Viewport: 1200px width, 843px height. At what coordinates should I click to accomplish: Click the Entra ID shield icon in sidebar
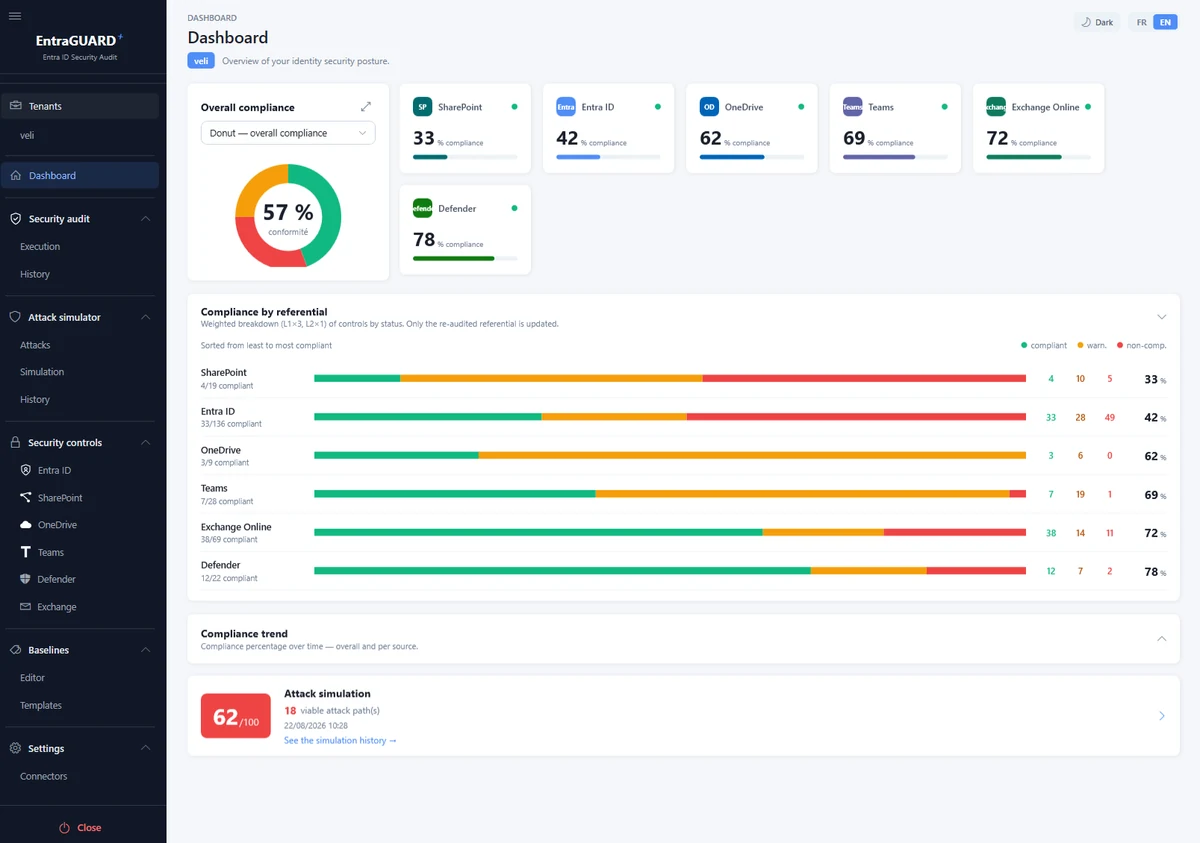point(26,470)
